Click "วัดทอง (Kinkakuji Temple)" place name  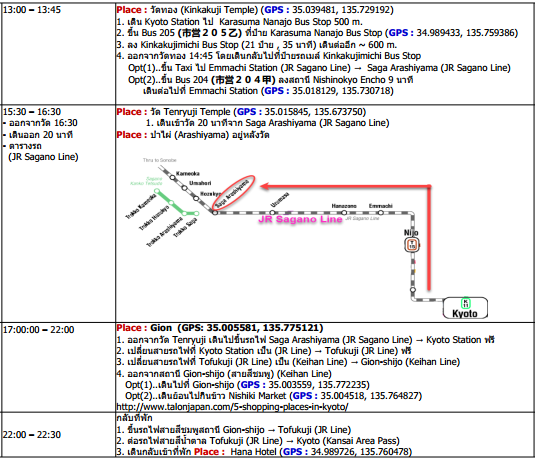click(x=204, y=10)
